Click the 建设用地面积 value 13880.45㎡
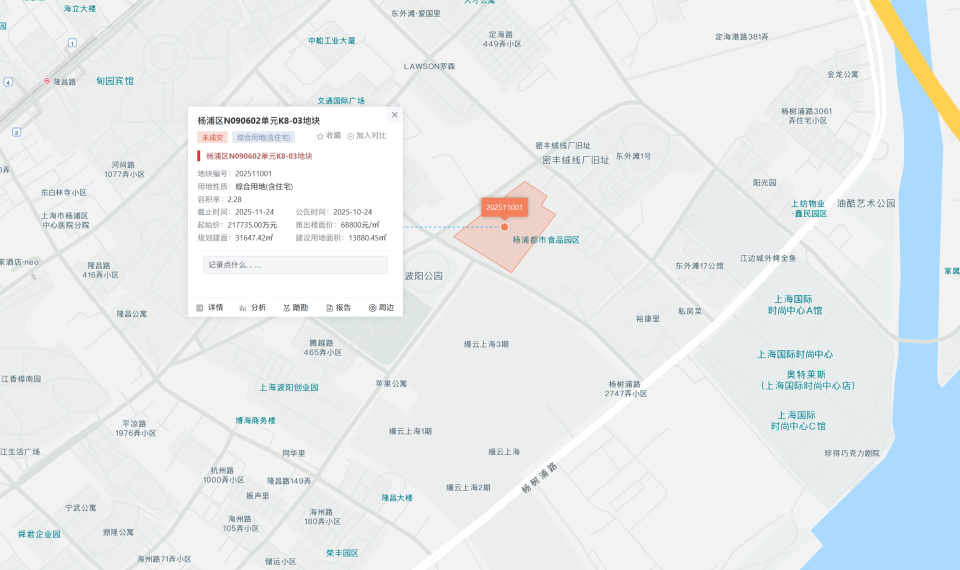The width and height of the screenshot is (960, 570). point(367,238)
